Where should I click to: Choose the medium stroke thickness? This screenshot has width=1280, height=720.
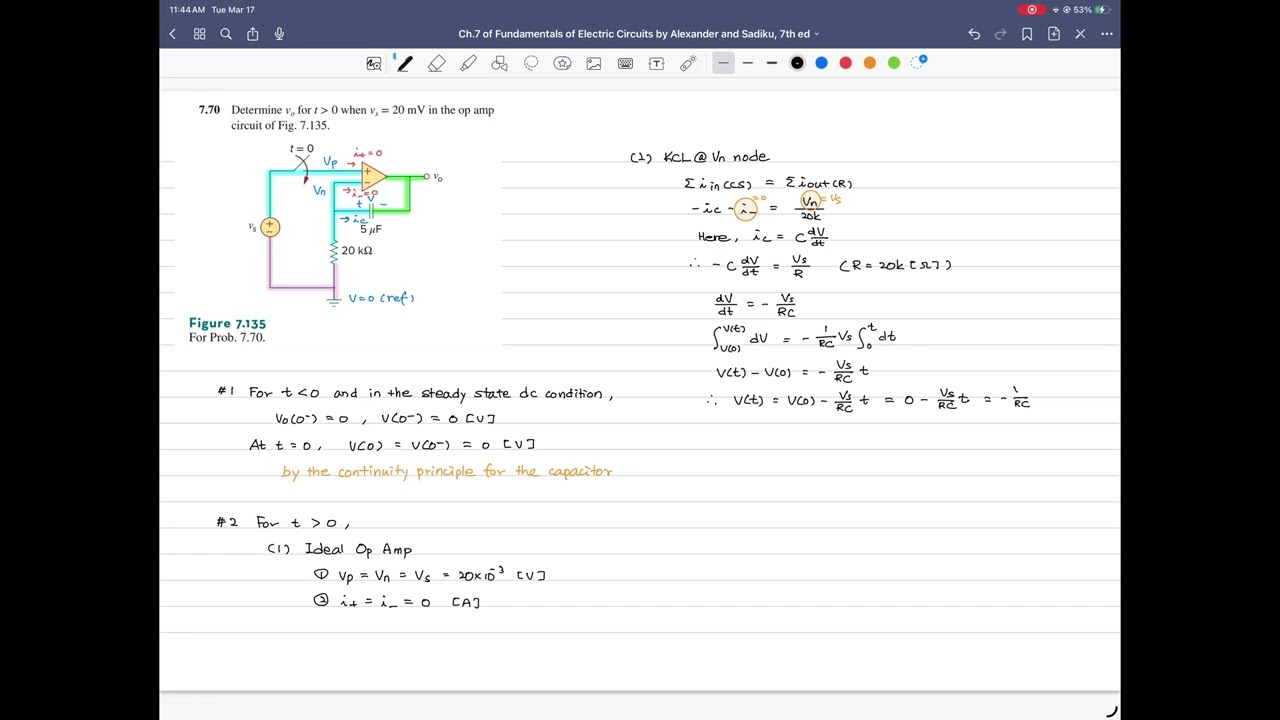coord(747,63)
